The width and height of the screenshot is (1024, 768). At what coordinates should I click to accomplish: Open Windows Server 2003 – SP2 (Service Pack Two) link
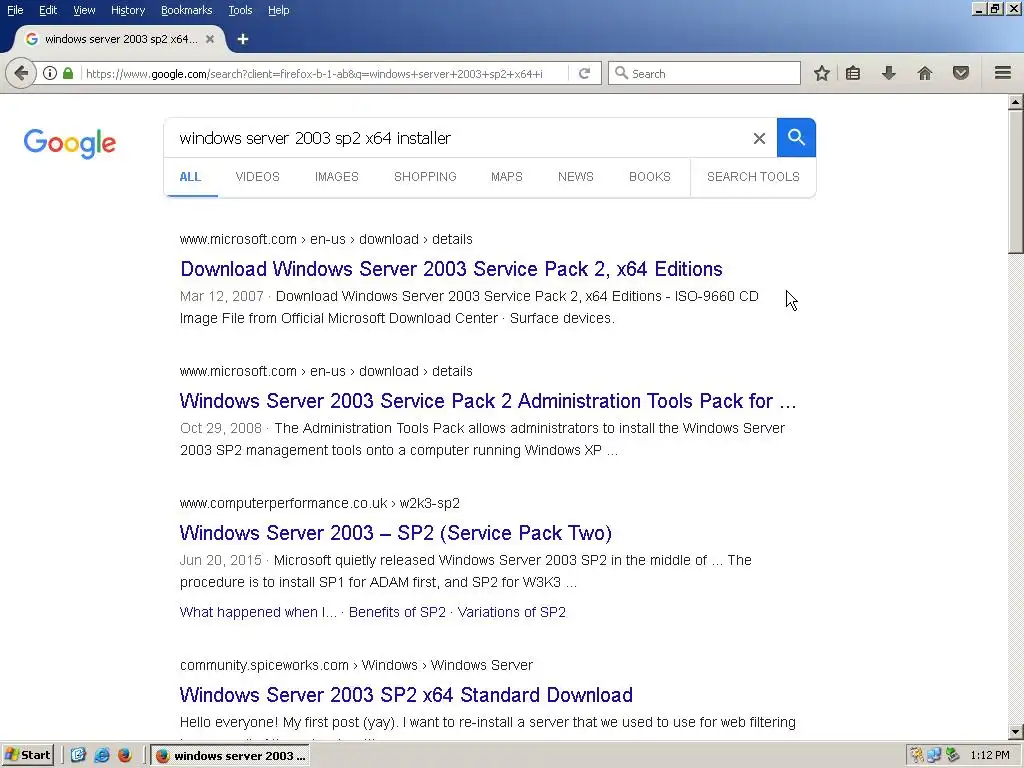click(x=396, y=533)
